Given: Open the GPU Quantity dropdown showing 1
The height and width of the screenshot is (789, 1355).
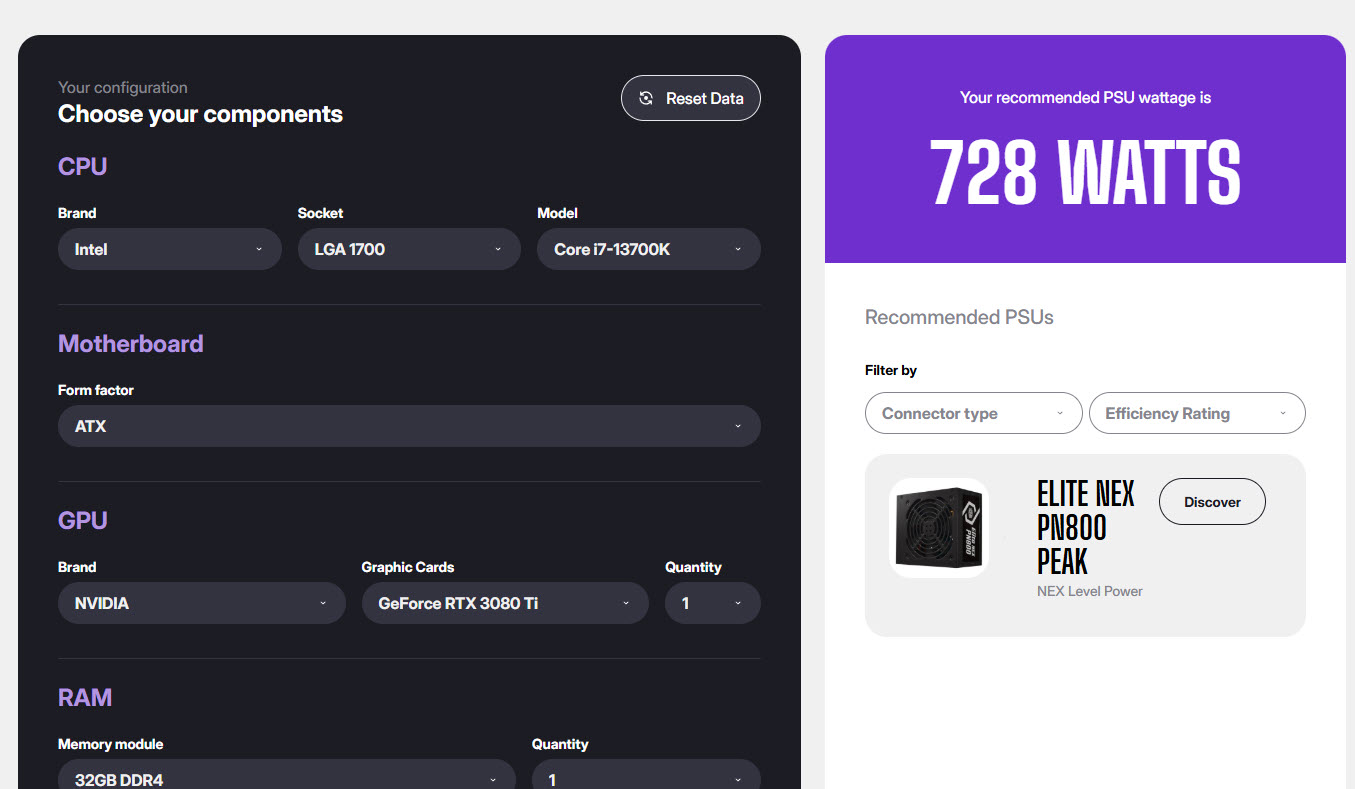Looking at the screenshot, I should [x=713, y=603].
